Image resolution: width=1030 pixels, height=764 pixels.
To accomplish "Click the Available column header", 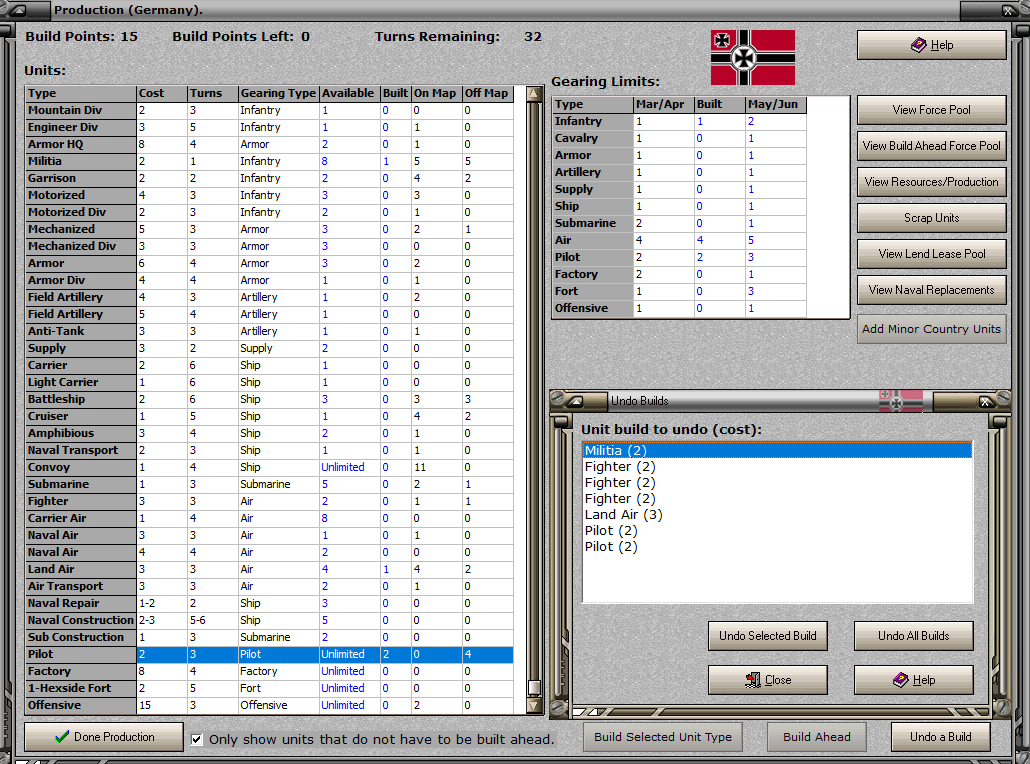I will coord(349,93).
